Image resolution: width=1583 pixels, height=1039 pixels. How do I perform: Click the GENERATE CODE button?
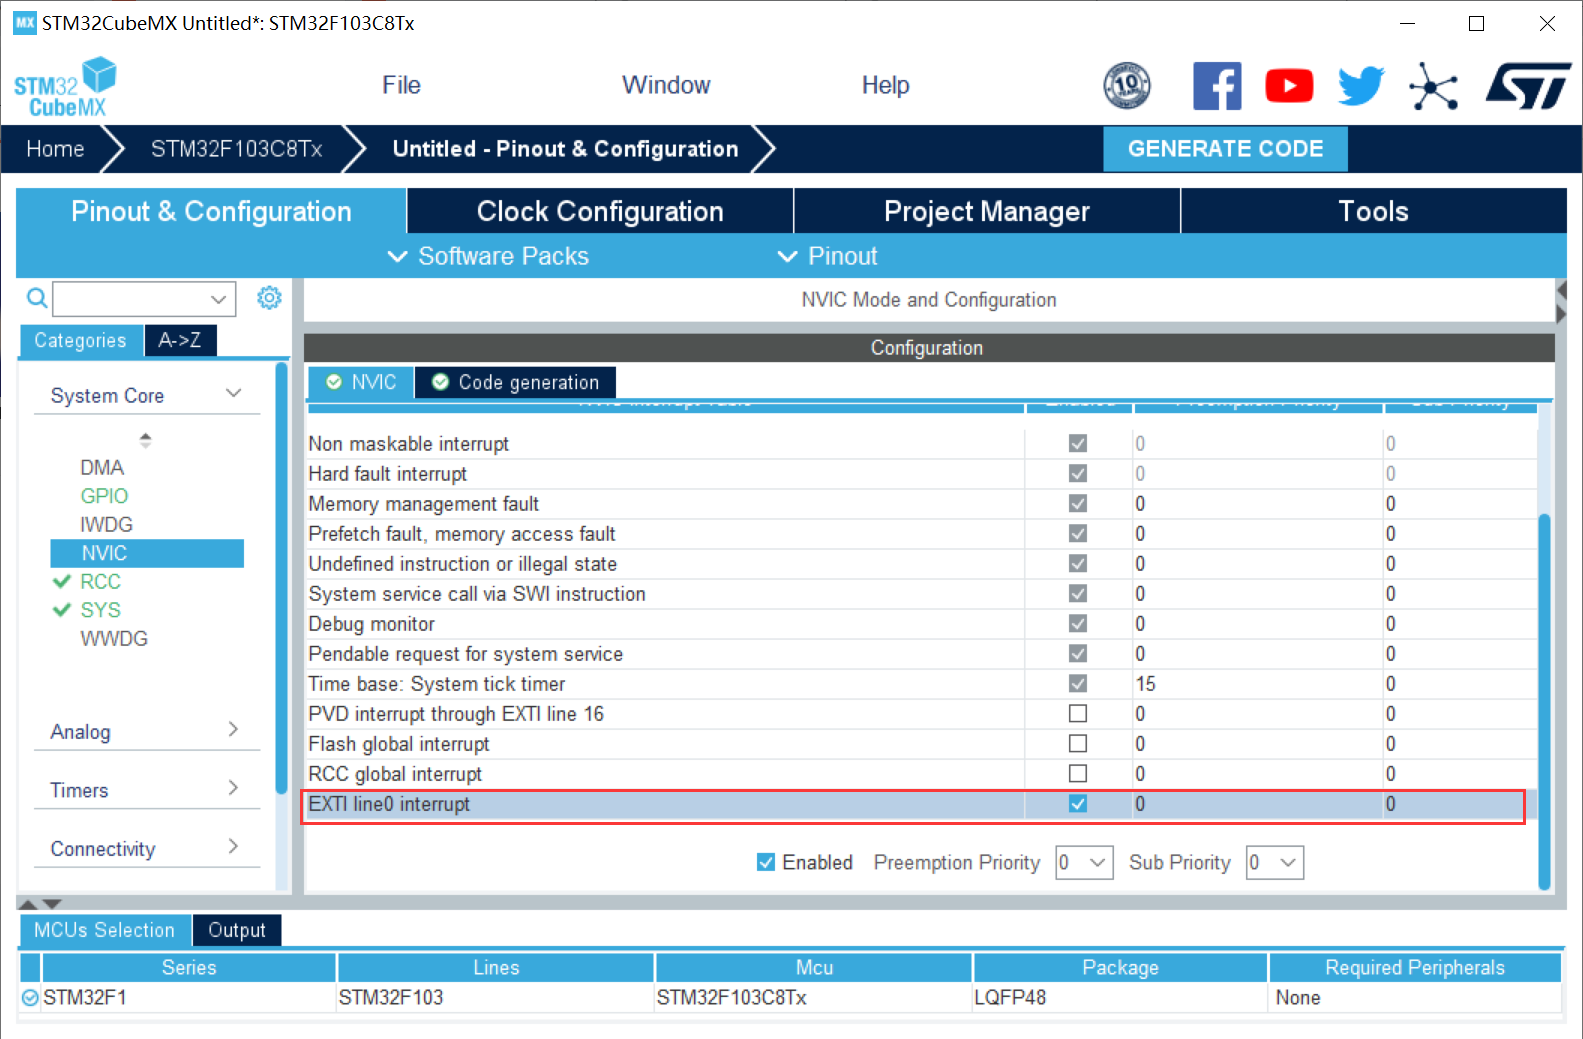coord(1225,148)
